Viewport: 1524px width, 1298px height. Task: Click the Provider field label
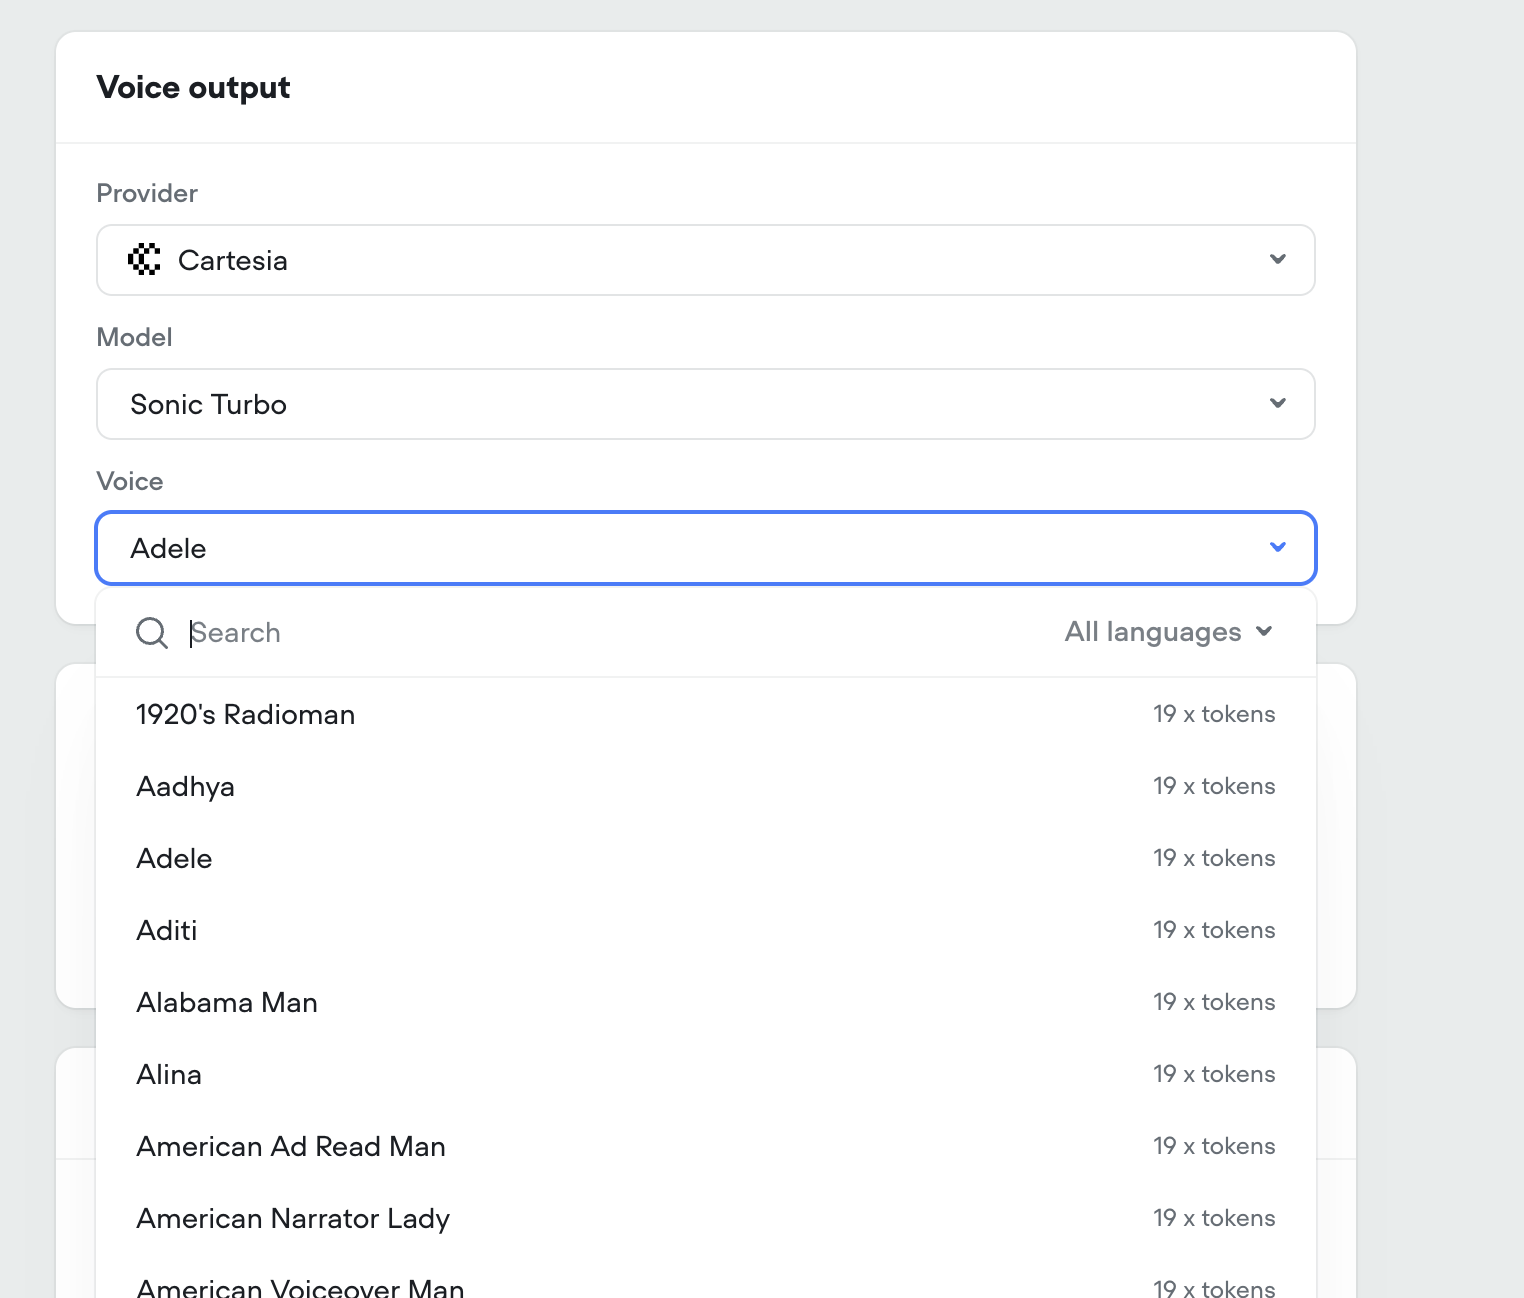pos(147,193)
